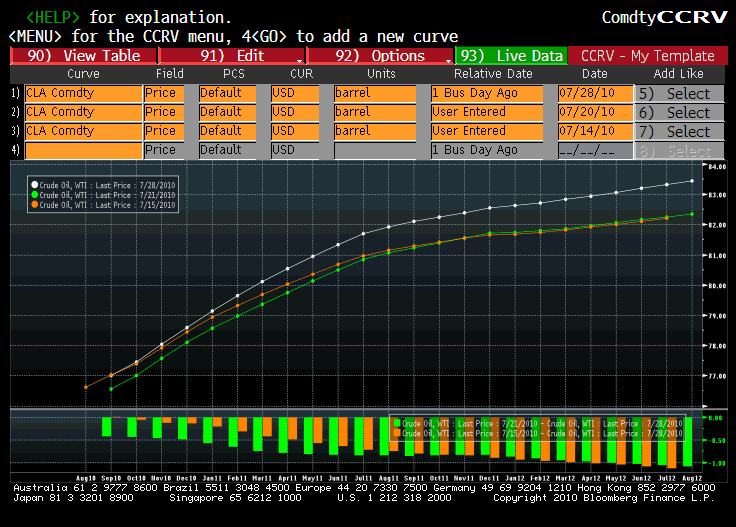Click the white 7/28/2010 curve legend marker

point(35,185)
